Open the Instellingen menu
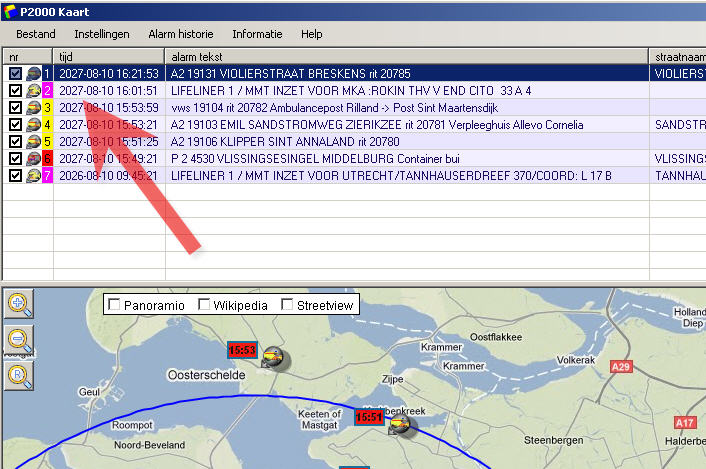 (102, 34)
